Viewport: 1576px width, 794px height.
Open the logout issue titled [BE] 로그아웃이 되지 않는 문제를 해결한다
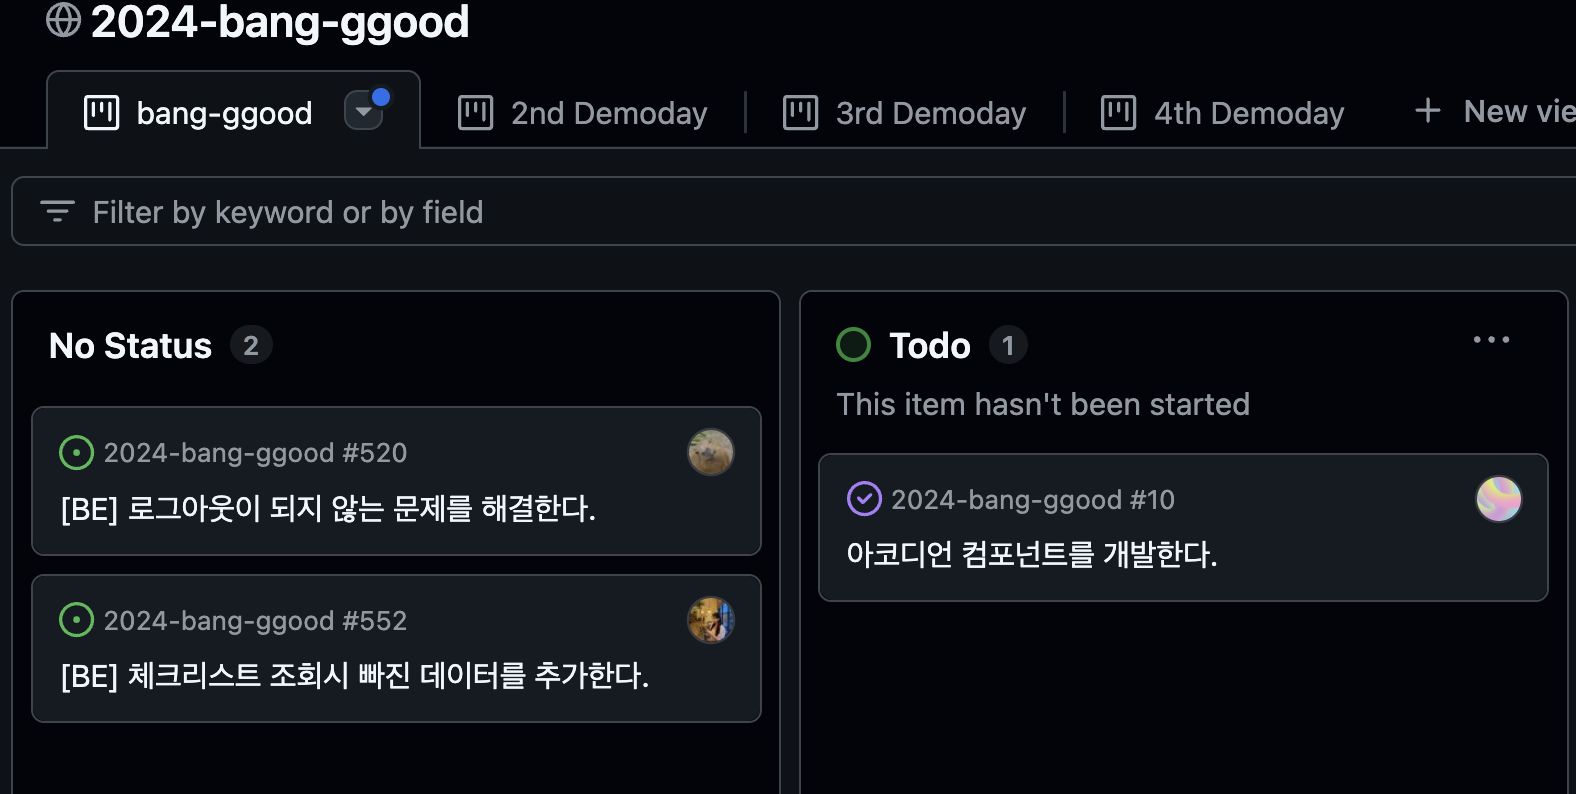click(x=328, y=509)
